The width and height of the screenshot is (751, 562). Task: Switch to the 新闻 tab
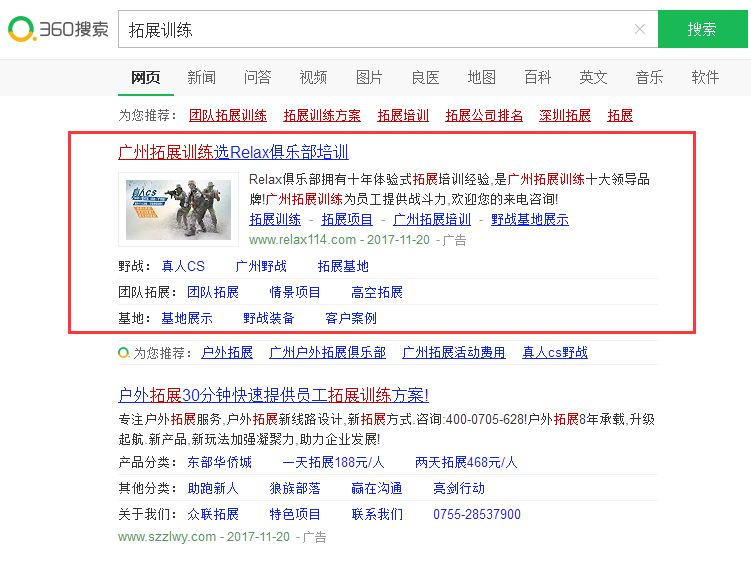point(201,77)
